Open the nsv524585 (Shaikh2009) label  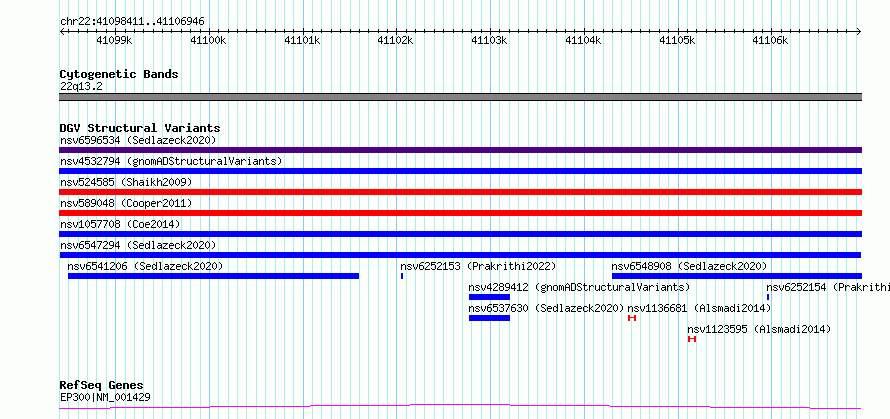pyautogui.click(x=126, y=182)
